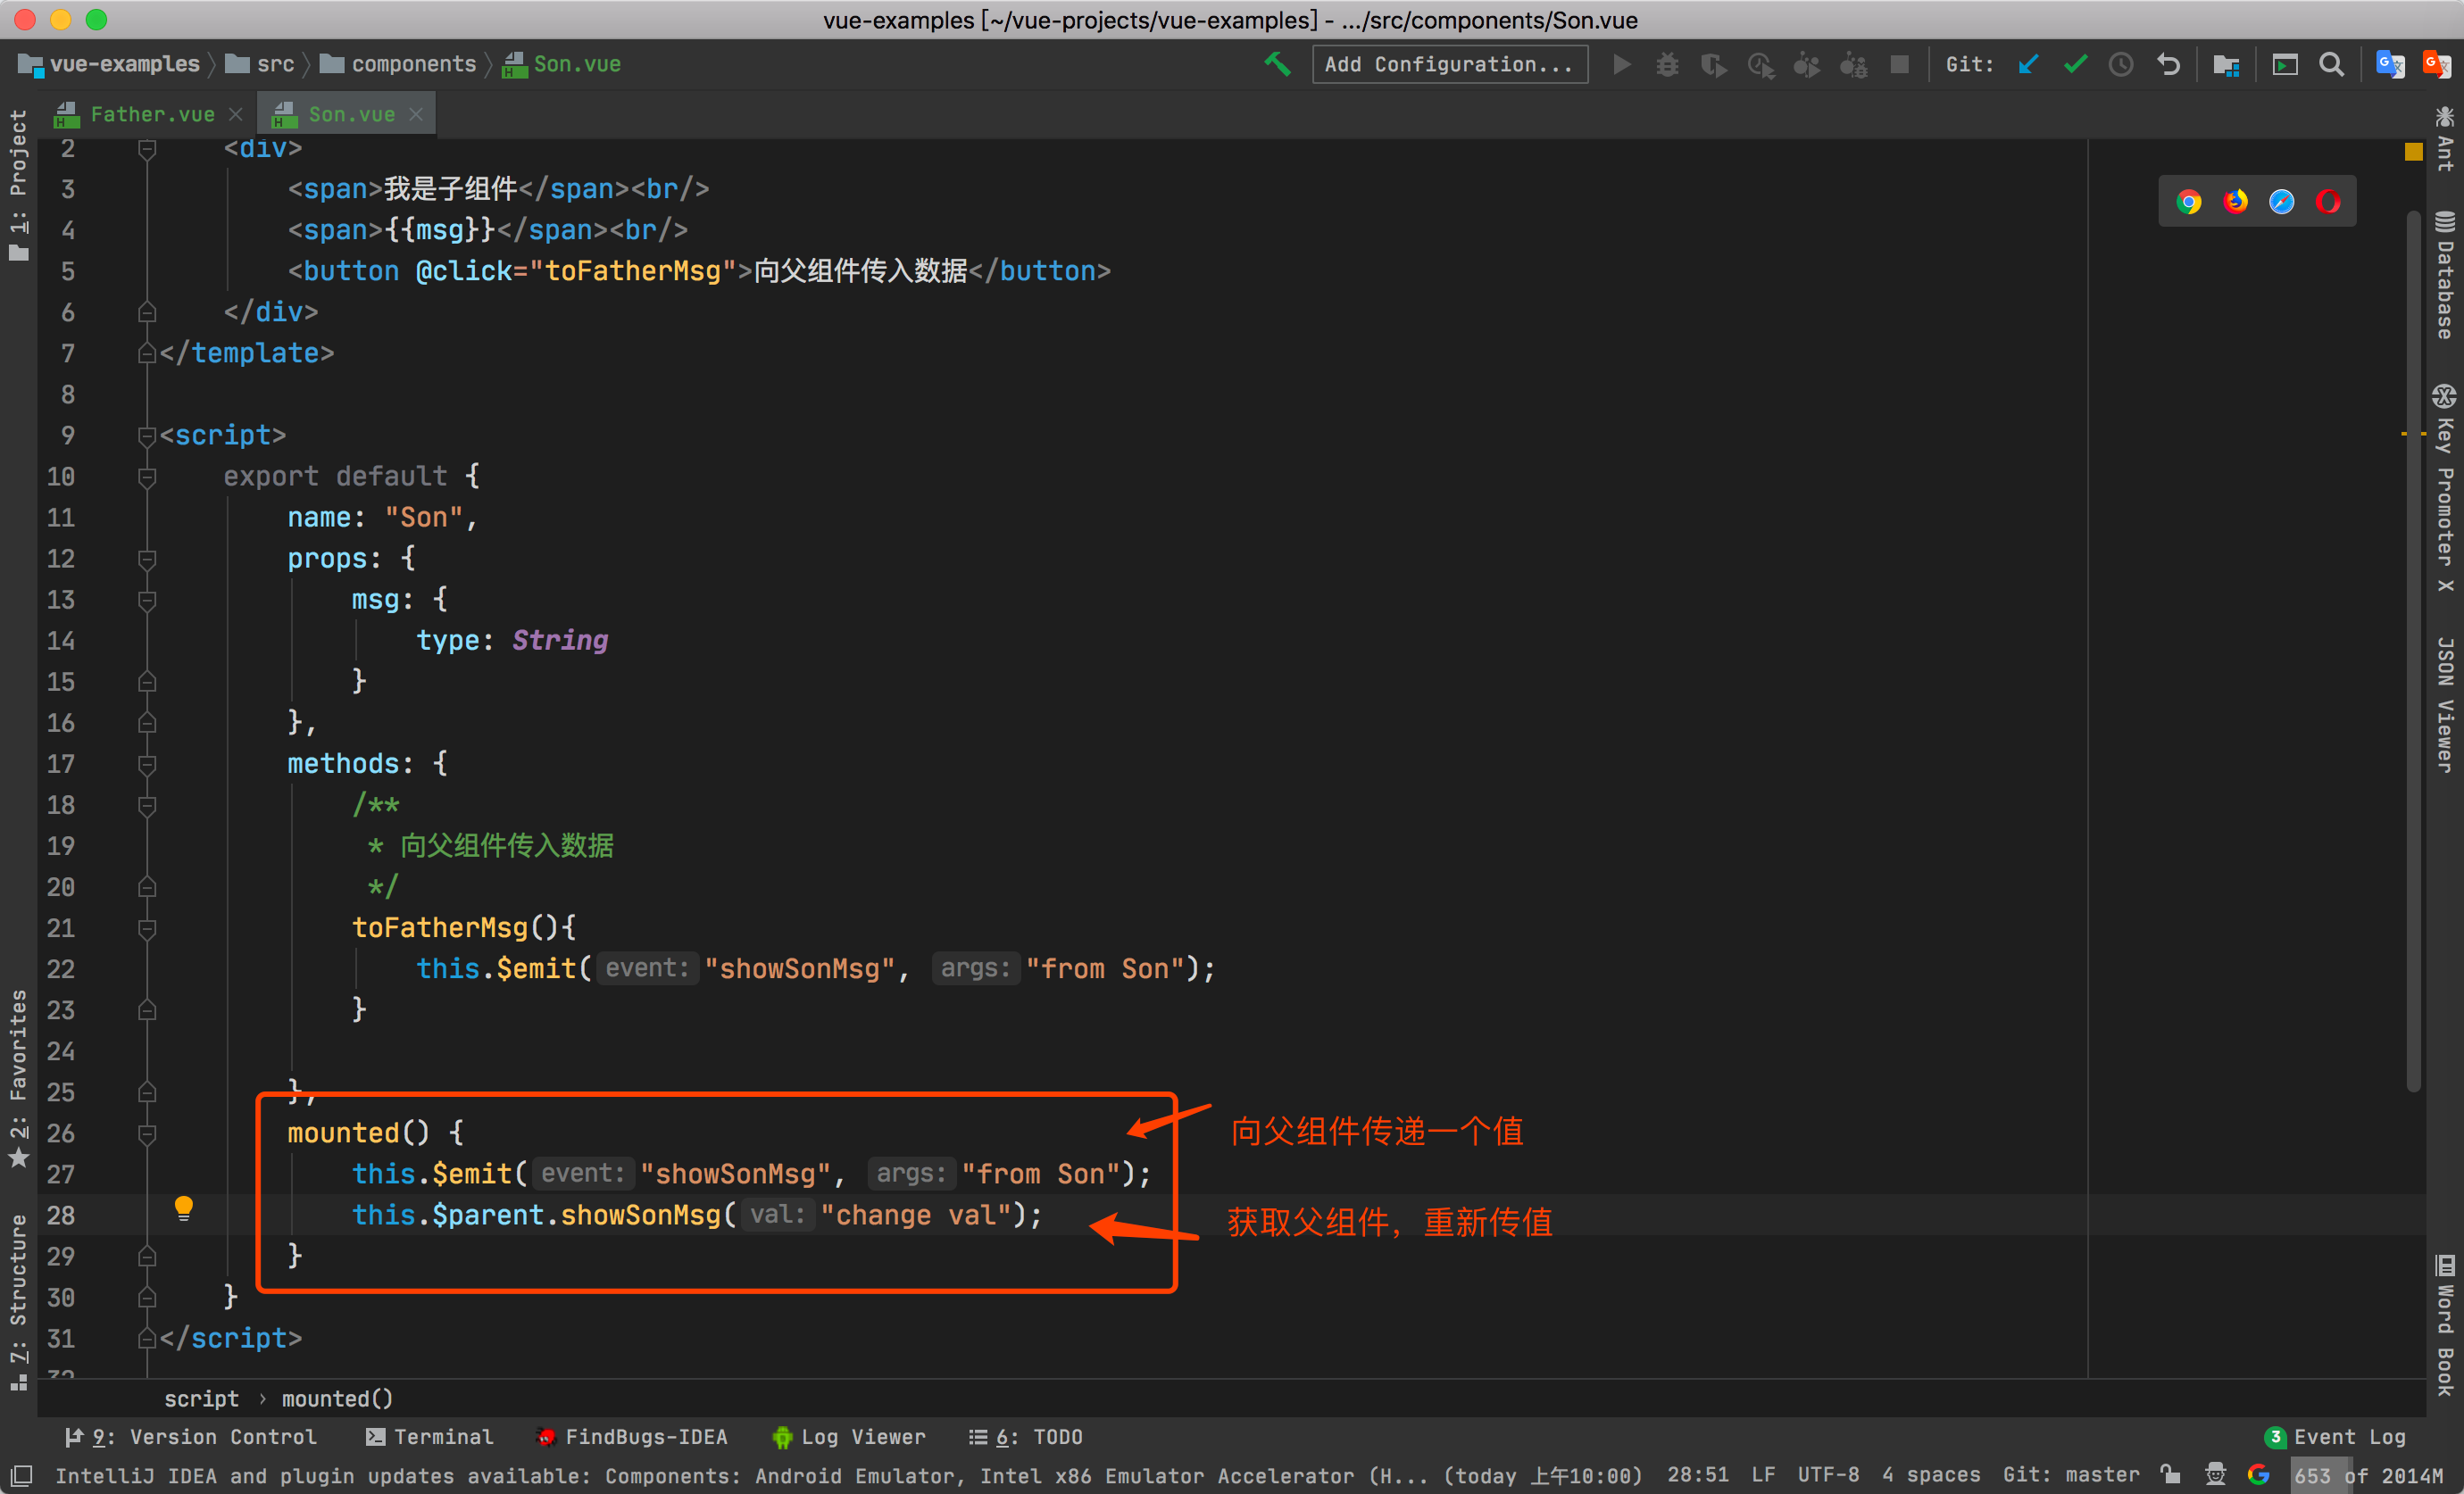
Task: Click the Git update project arrow icon
Action: tap(2028, 64)
